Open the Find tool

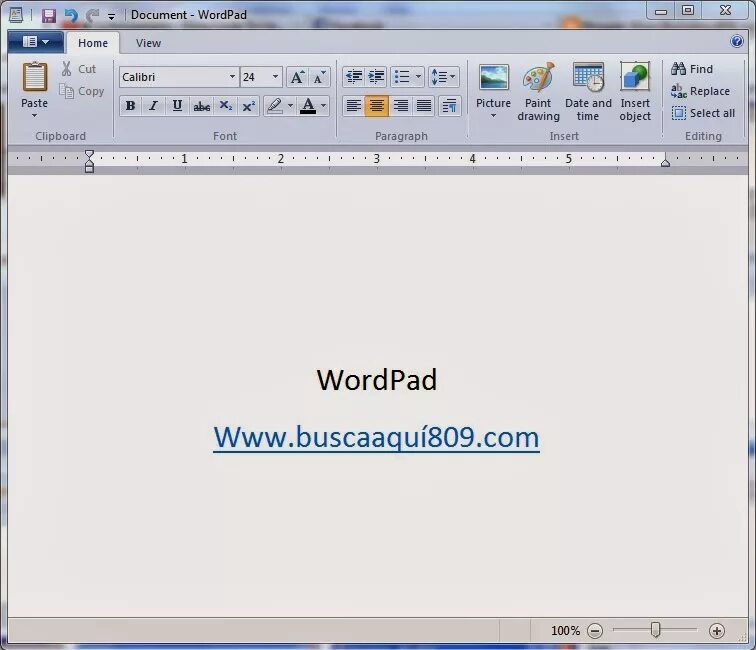coord(692,69)
